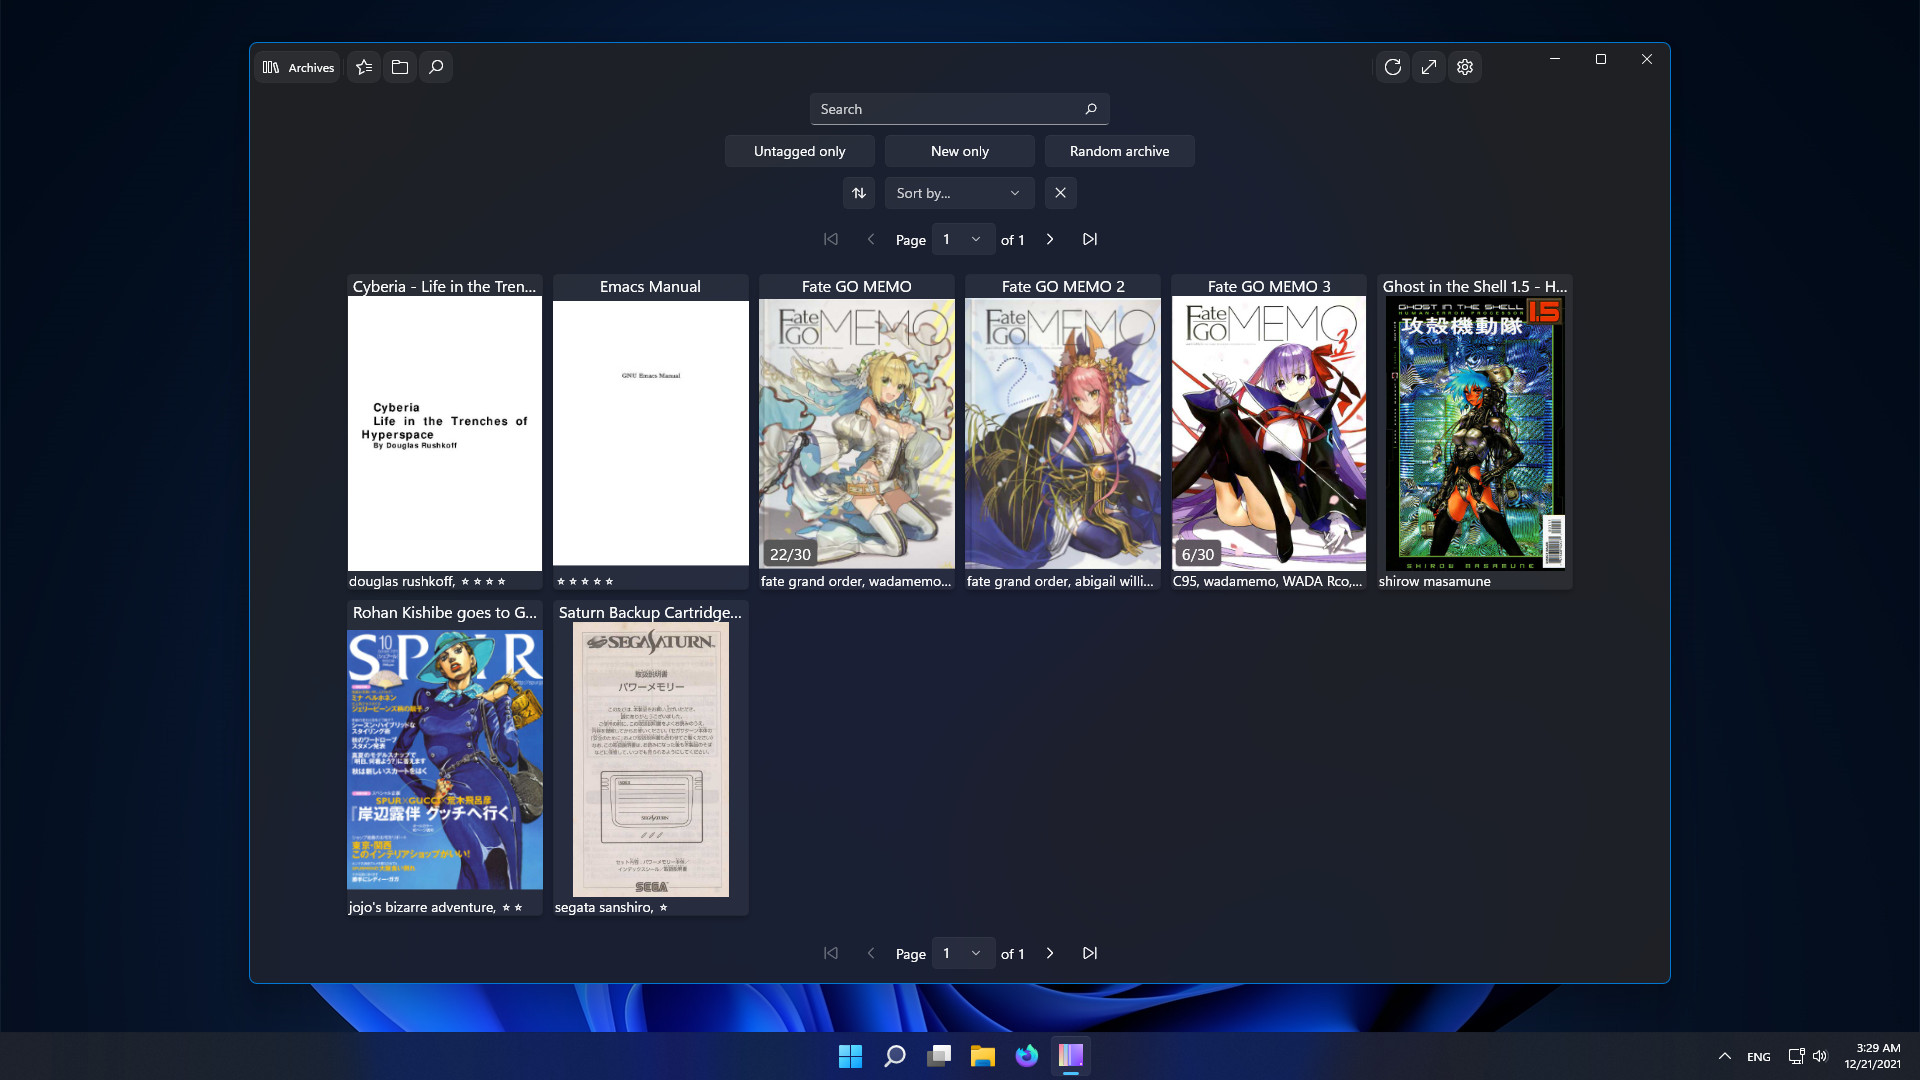Open the favorites star-list icon
Image resolution: width=1920 pixels, height=1080 pixels.
point(364,67)
